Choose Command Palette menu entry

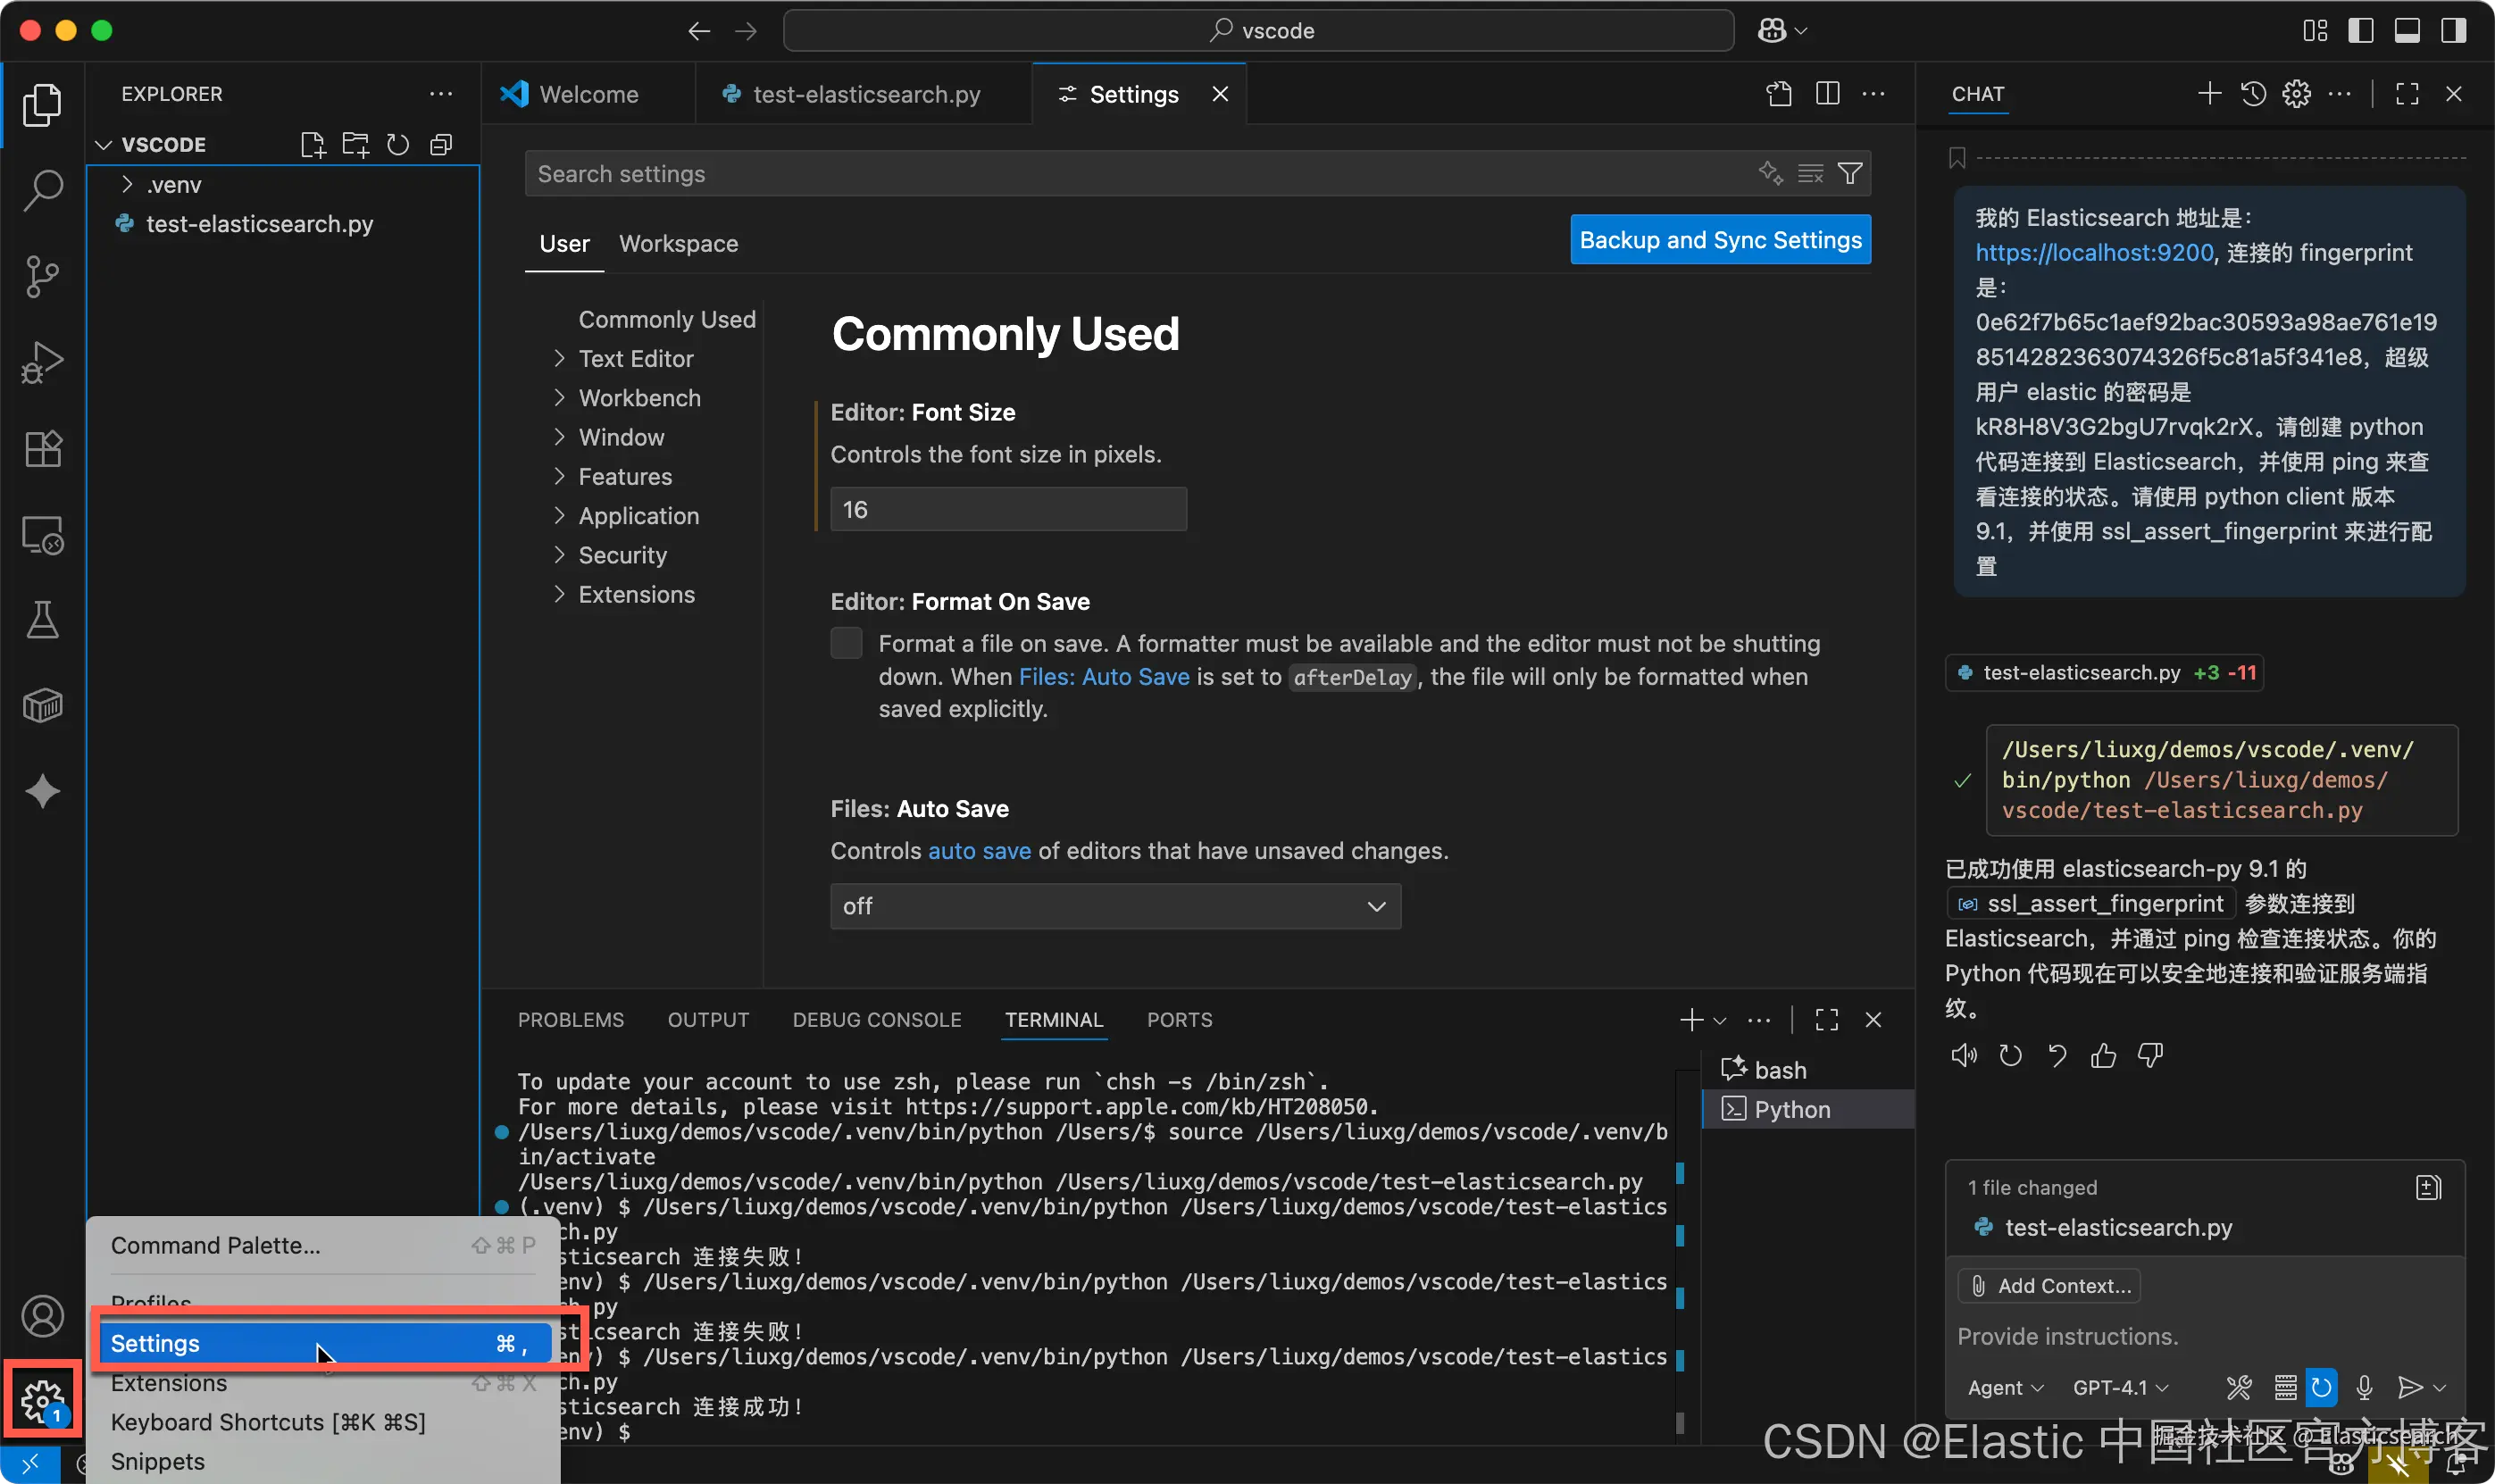point(322,1246)
